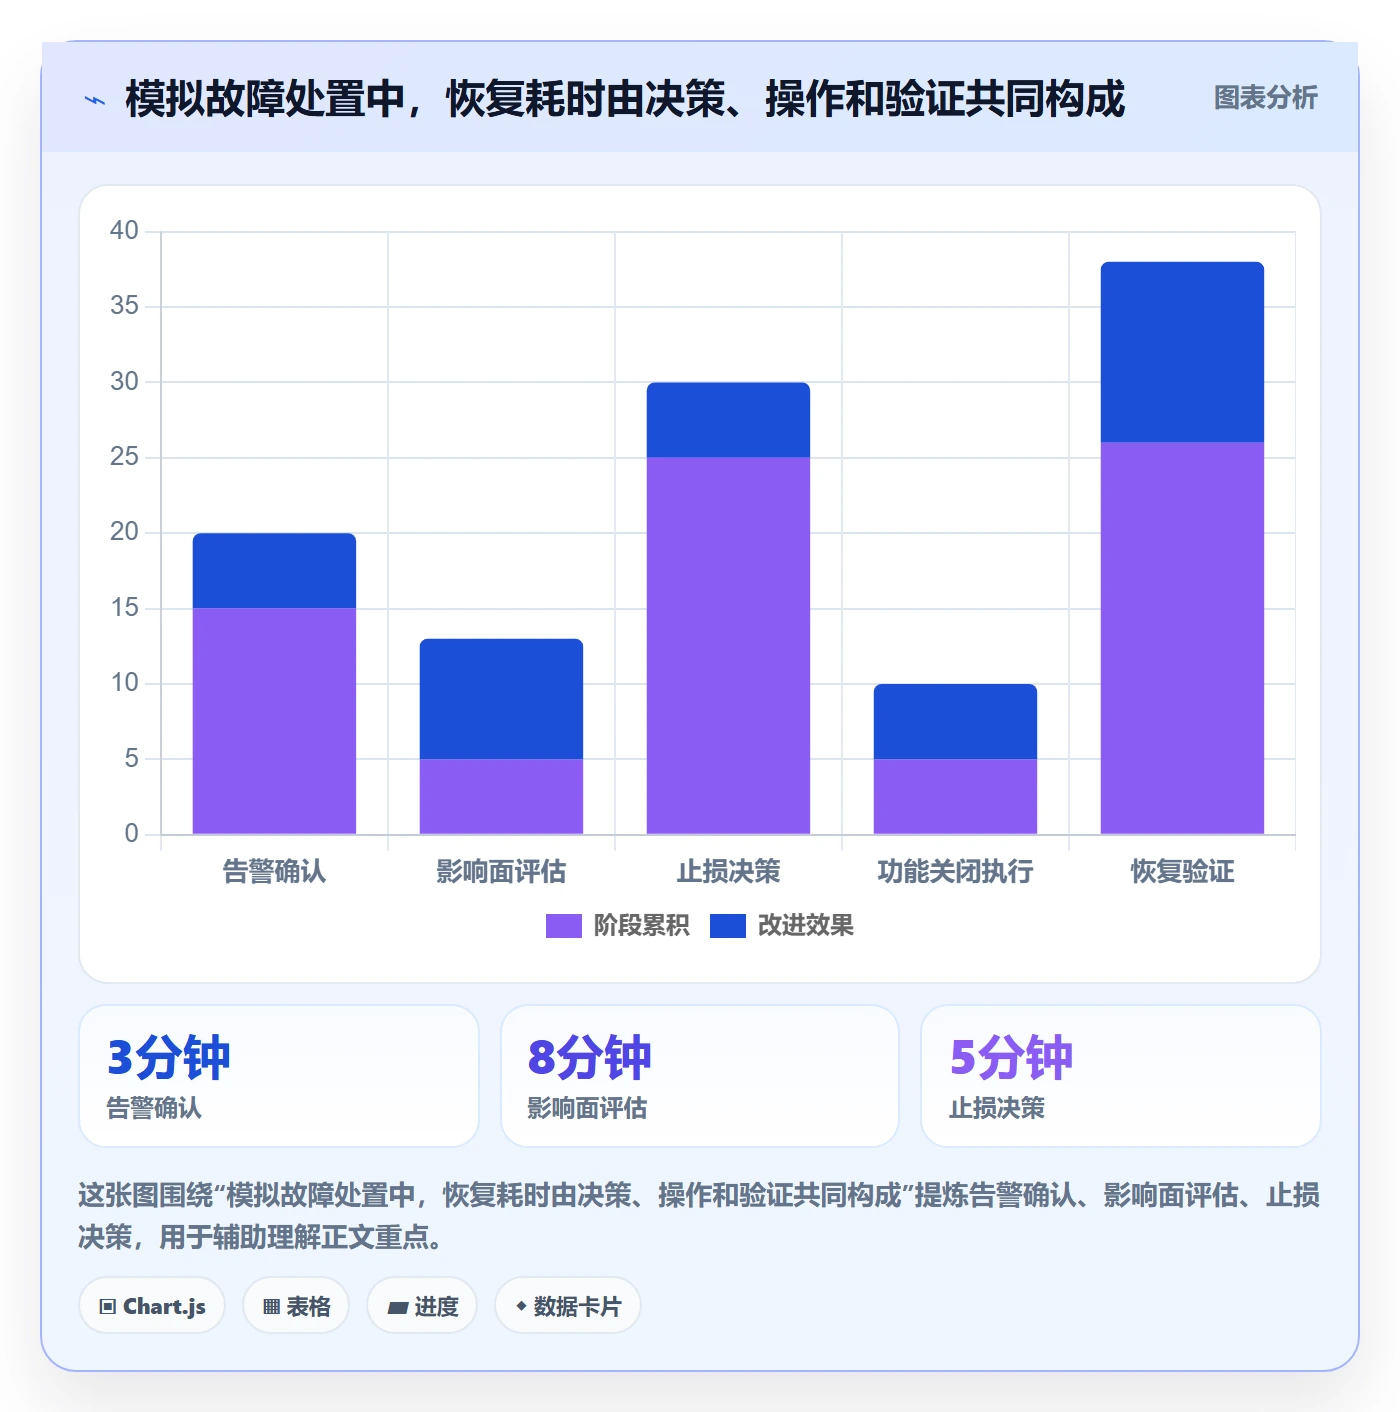Click the blue segment of the 恢复验证 bar
This screenshot has height=1412, width=1400.
[x=1182, y=352]
